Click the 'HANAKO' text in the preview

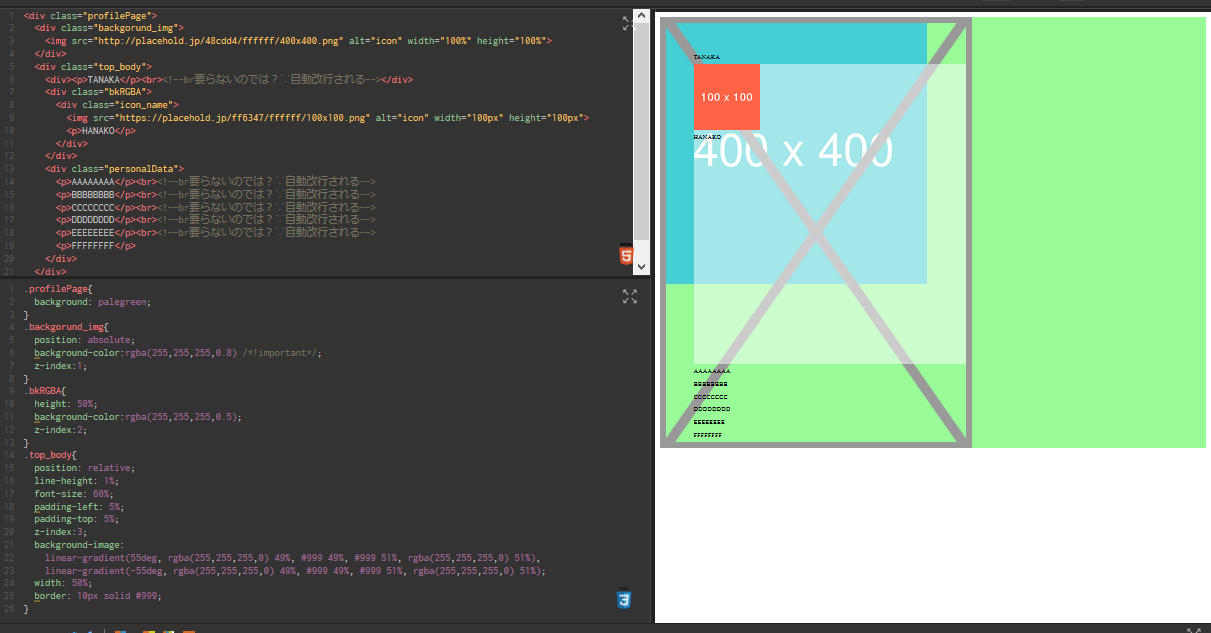click(x=708, y=135)
